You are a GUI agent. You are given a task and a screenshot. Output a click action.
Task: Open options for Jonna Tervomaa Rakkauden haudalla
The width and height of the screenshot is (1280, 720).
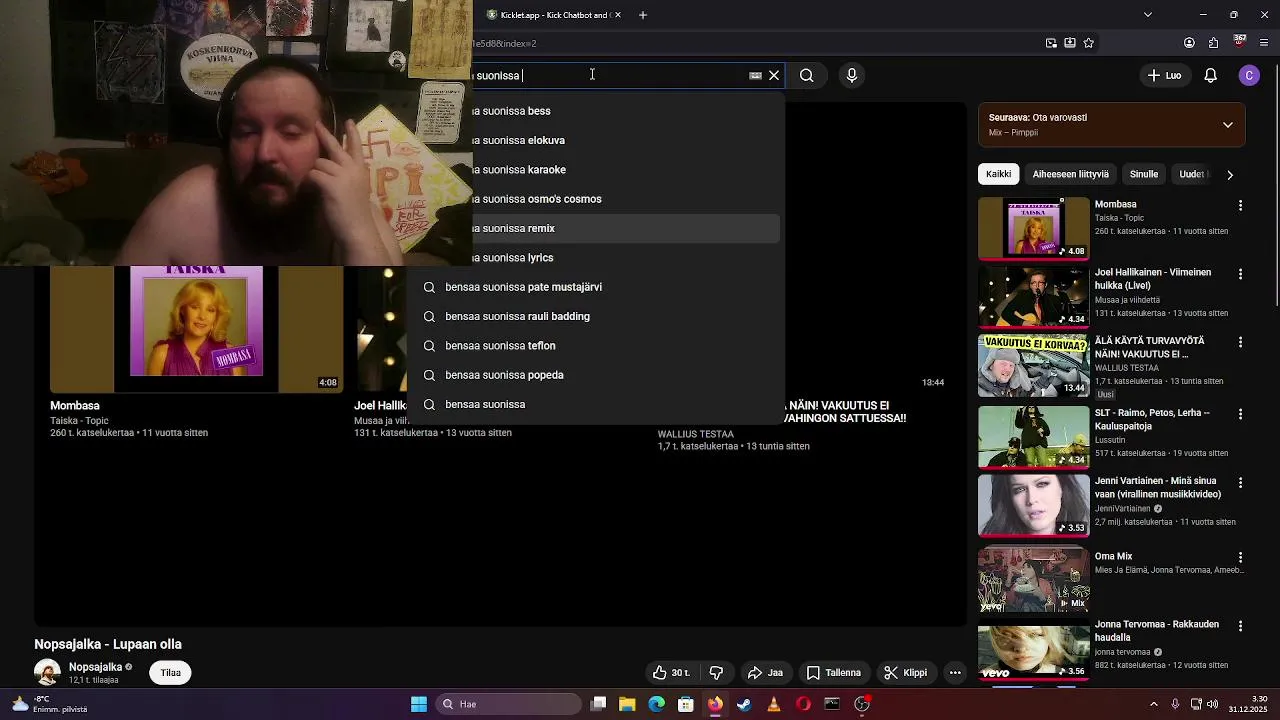(1240, 626)
